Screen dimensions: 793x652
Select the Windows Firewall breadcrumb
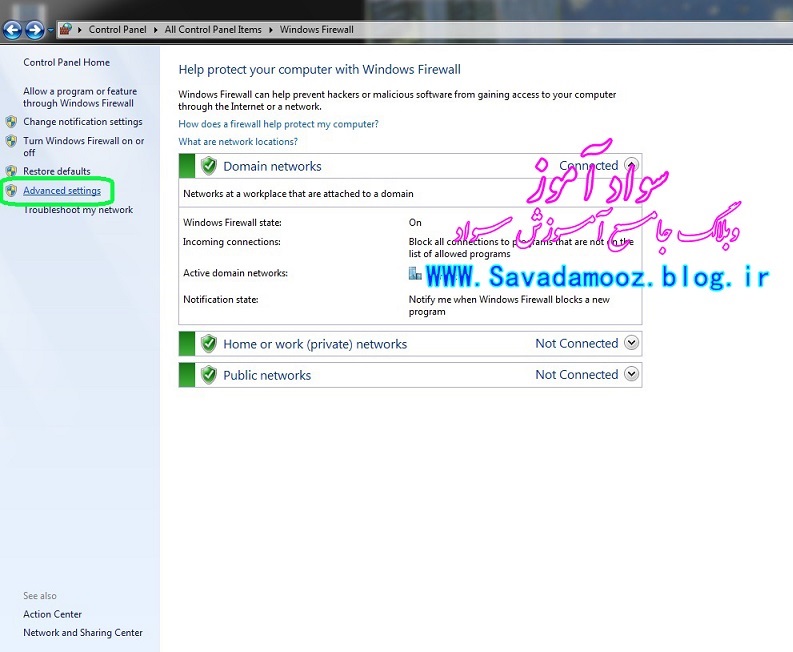(317, 30)
